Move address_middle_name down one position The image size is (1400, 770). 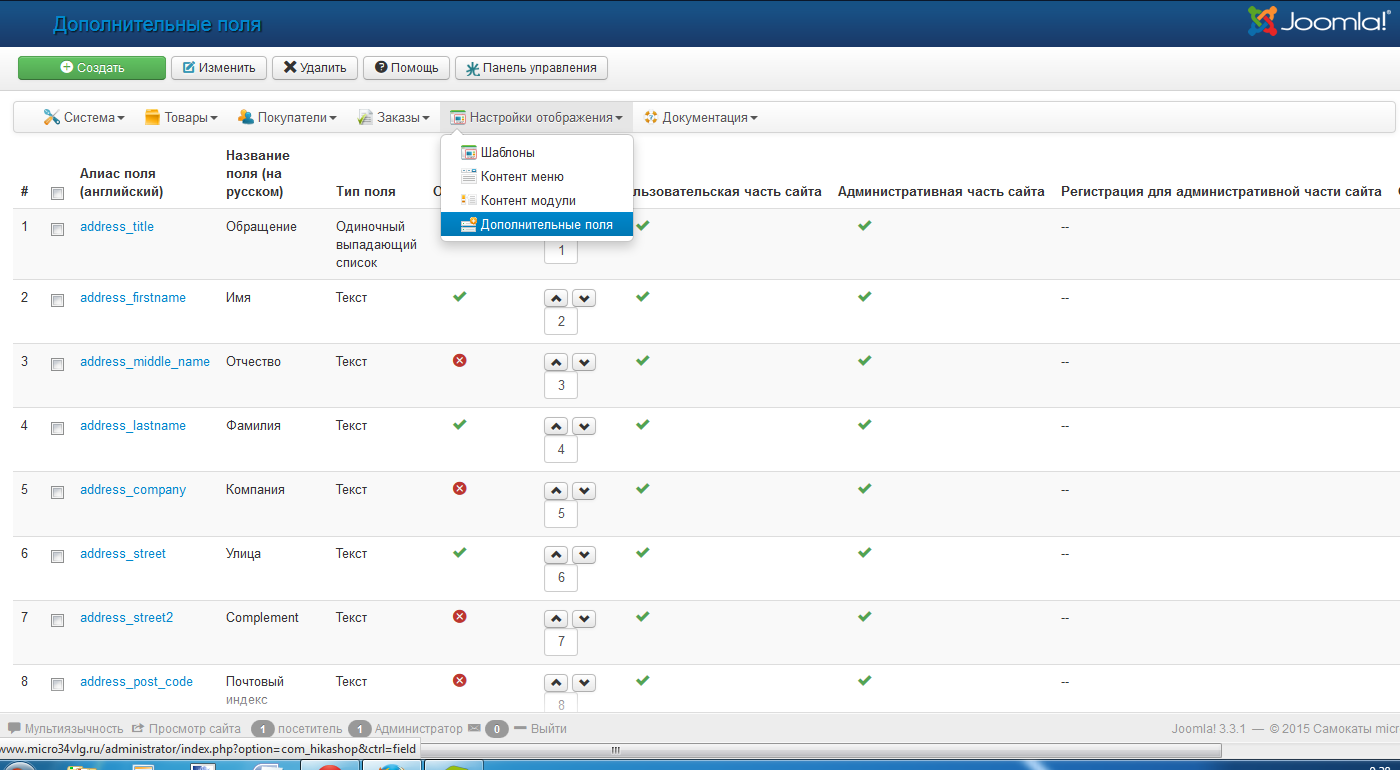pos(584,362)
